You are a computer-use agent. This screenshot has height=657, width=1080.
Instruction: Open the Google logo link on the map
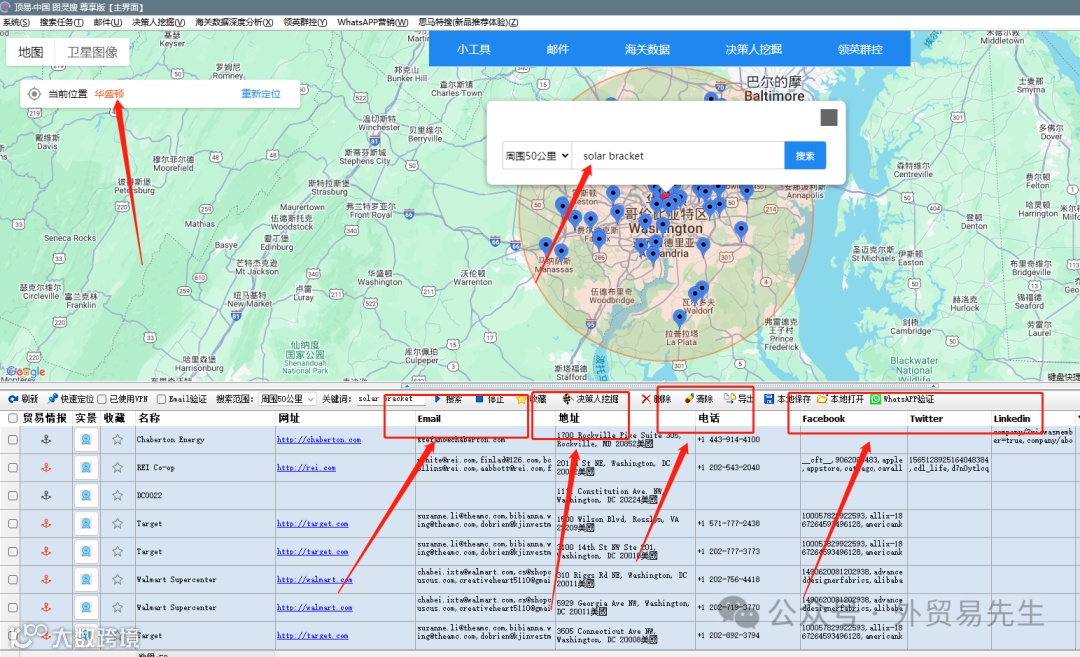pos(27,372)
